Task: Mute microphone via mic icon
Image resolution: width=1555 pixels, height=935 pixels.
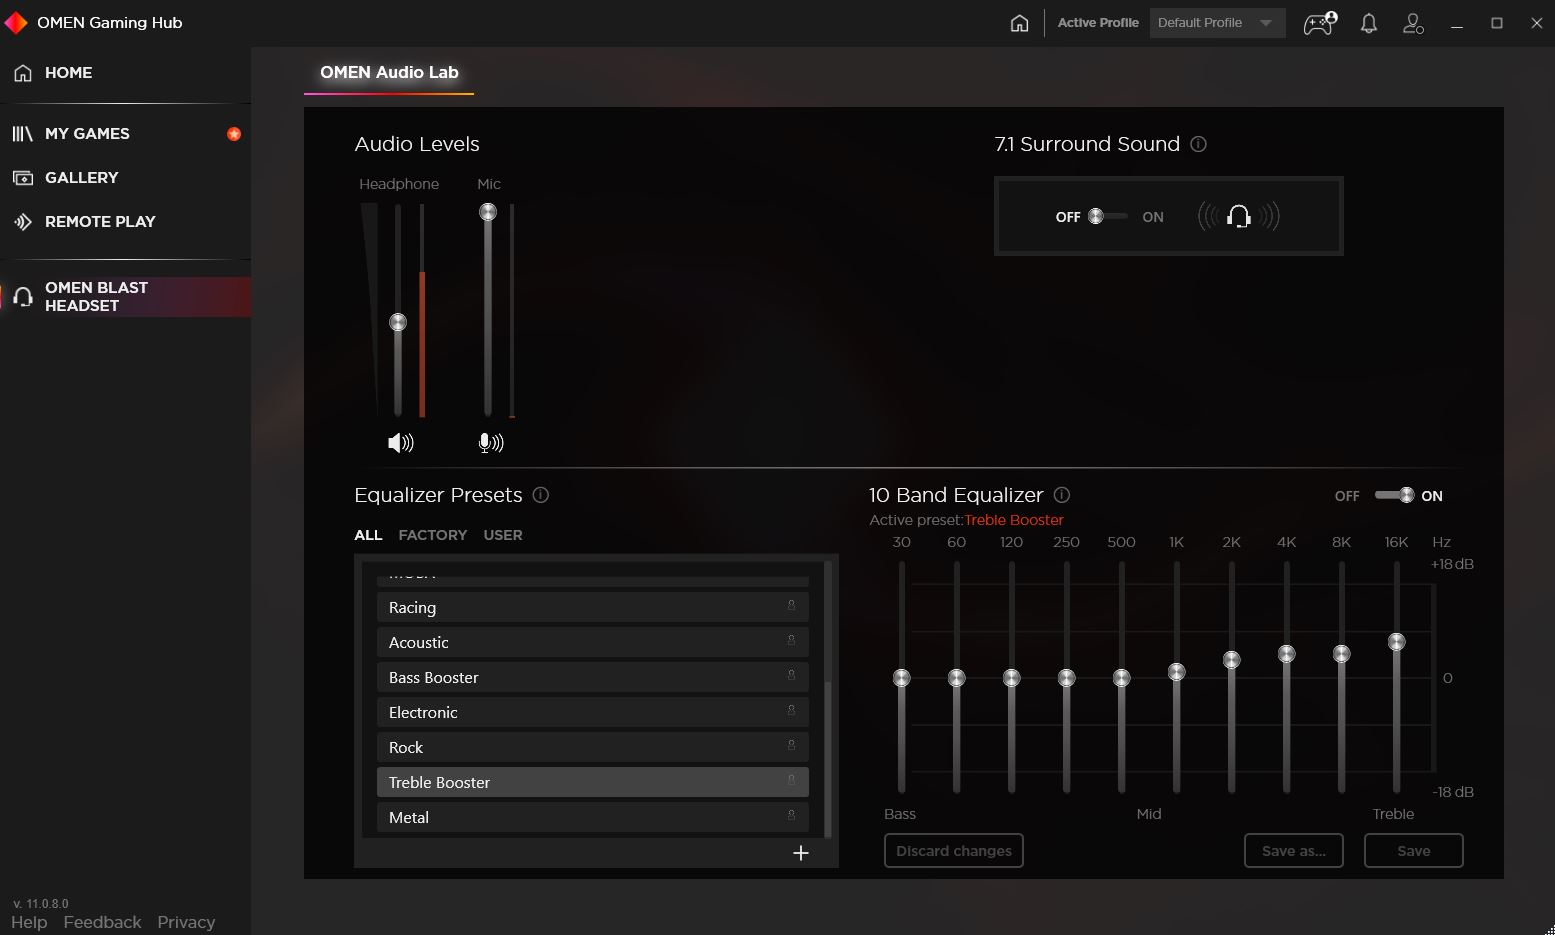Action: [490, 443]
